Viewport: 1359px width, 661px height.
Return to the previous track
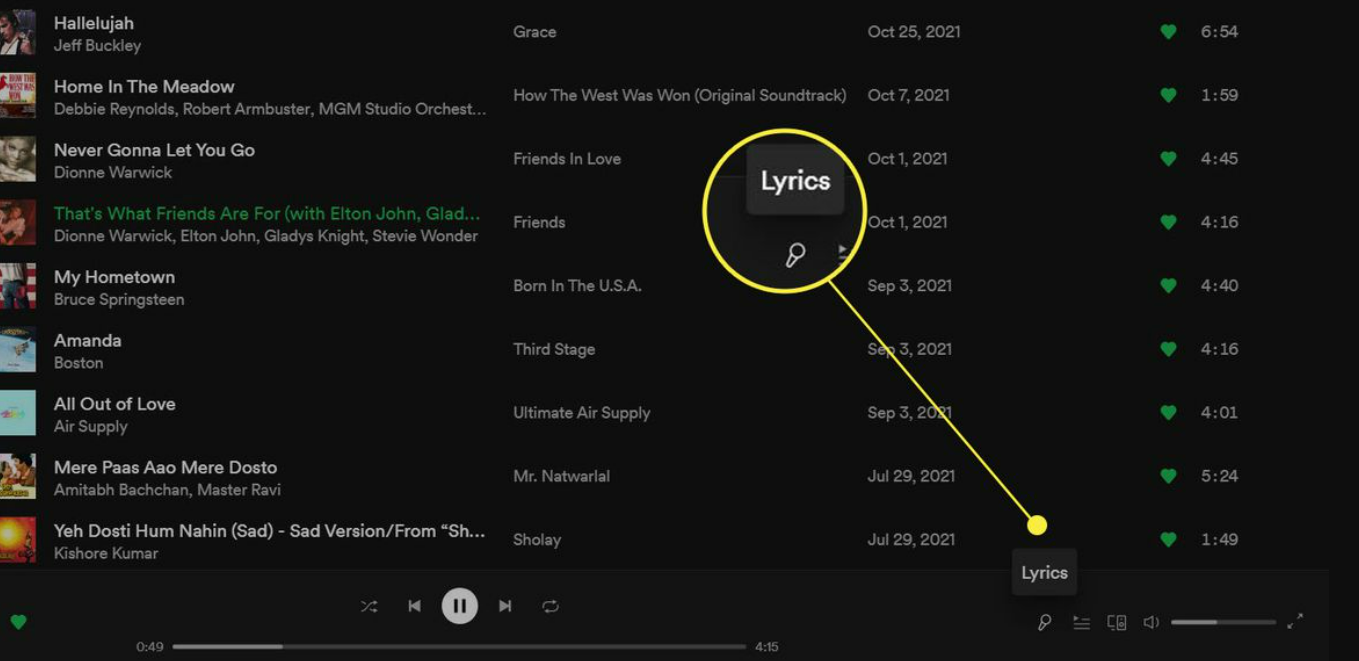tap(414, 605)
